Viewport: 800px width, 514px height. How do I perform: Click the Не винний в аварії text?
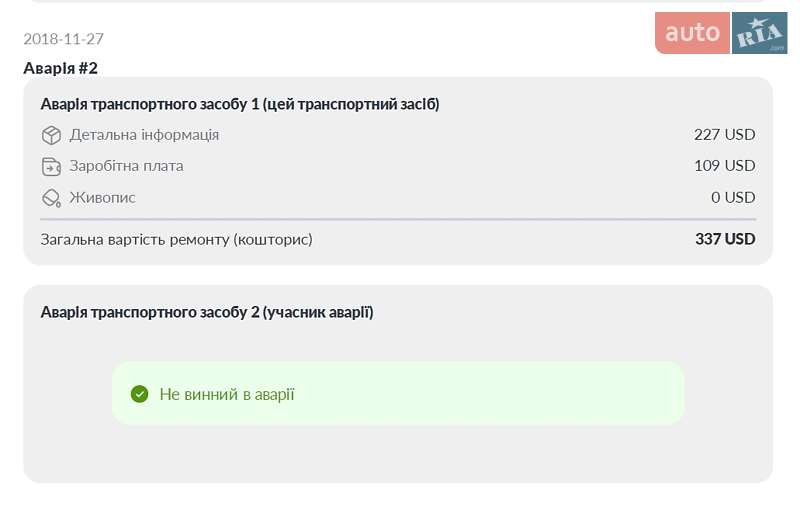(227, 394)
